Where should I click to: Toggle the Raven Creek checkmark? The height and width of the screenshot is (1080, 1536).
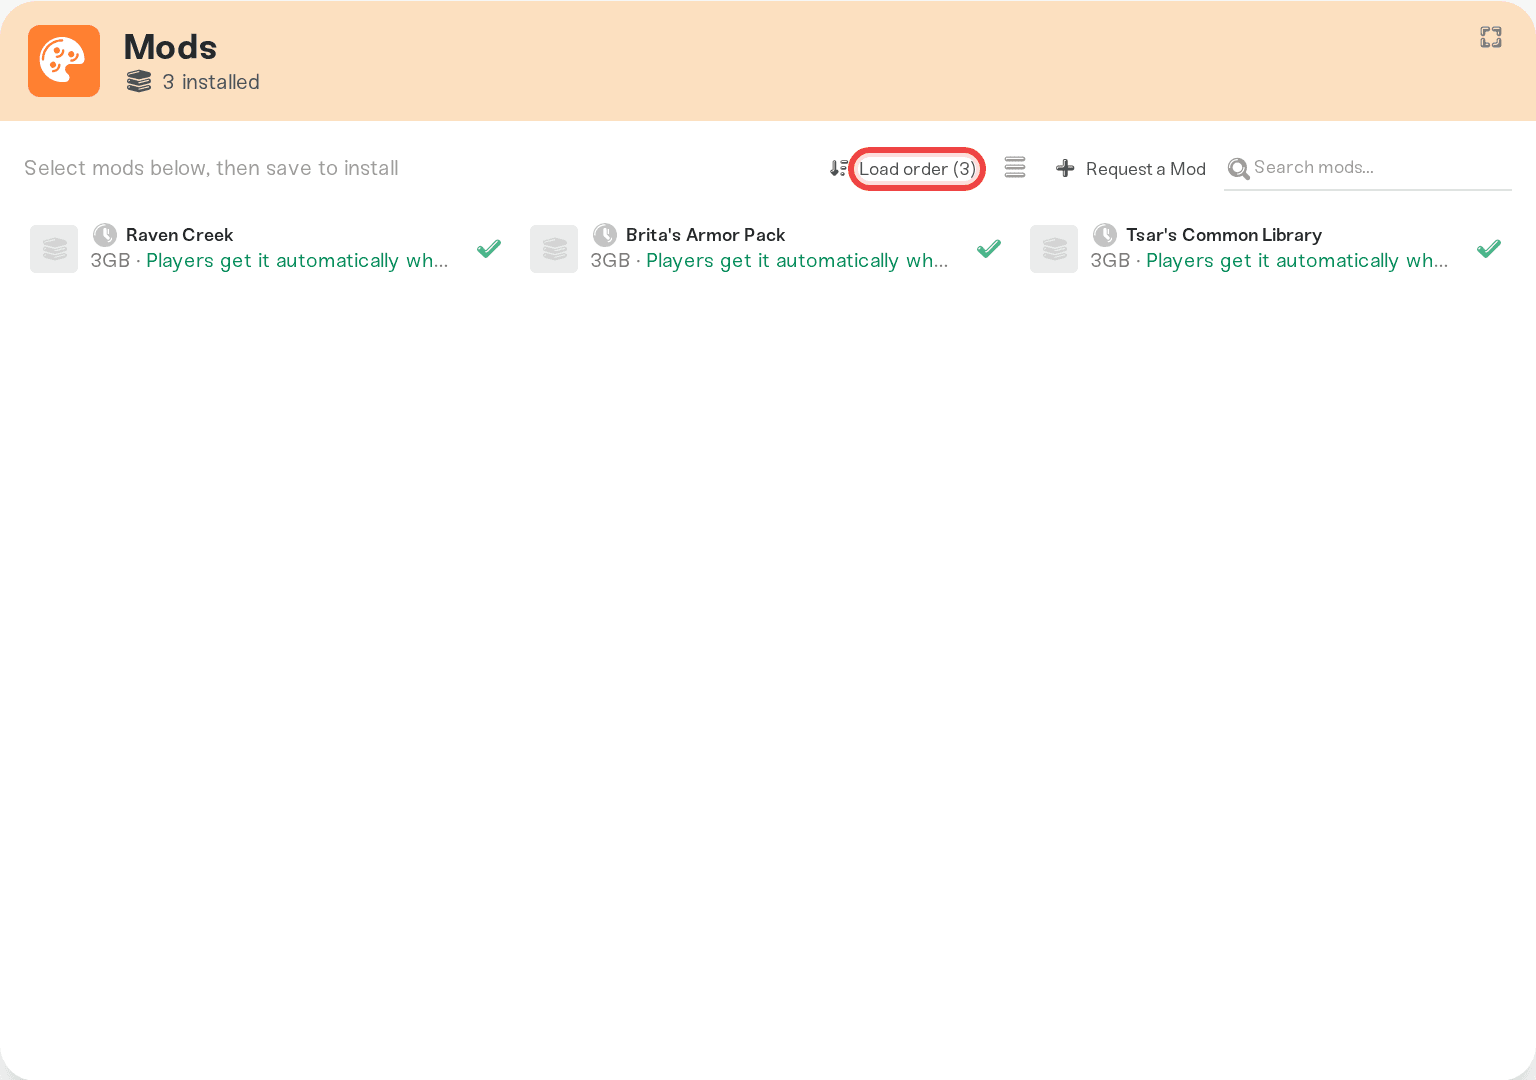point(489,248)
